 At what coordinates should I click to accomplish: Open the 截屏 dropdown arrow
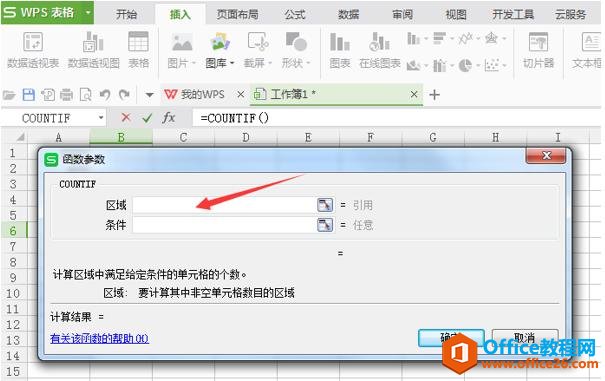point(270,63)
